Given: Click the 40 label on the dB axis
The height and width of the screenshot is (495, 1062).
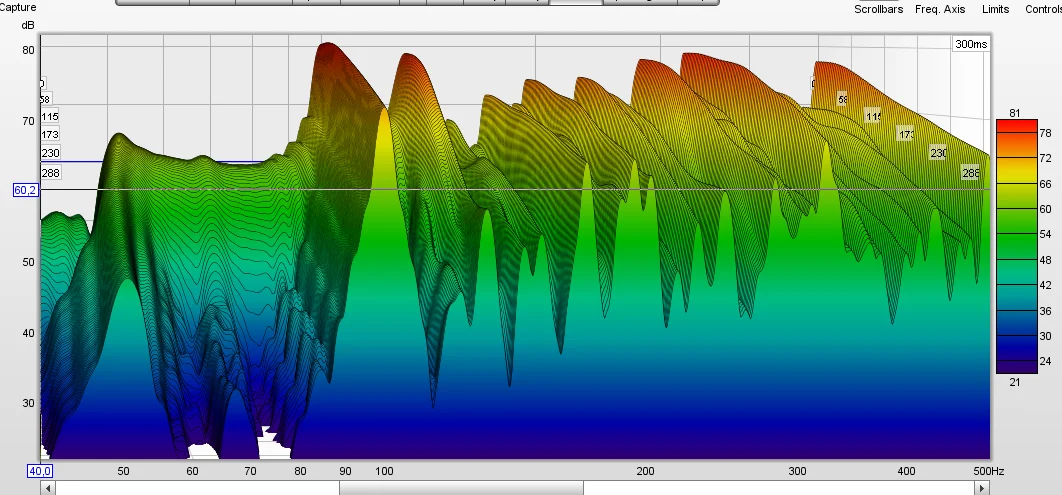Looking at the screenshot, I should [x=28, y=332].
